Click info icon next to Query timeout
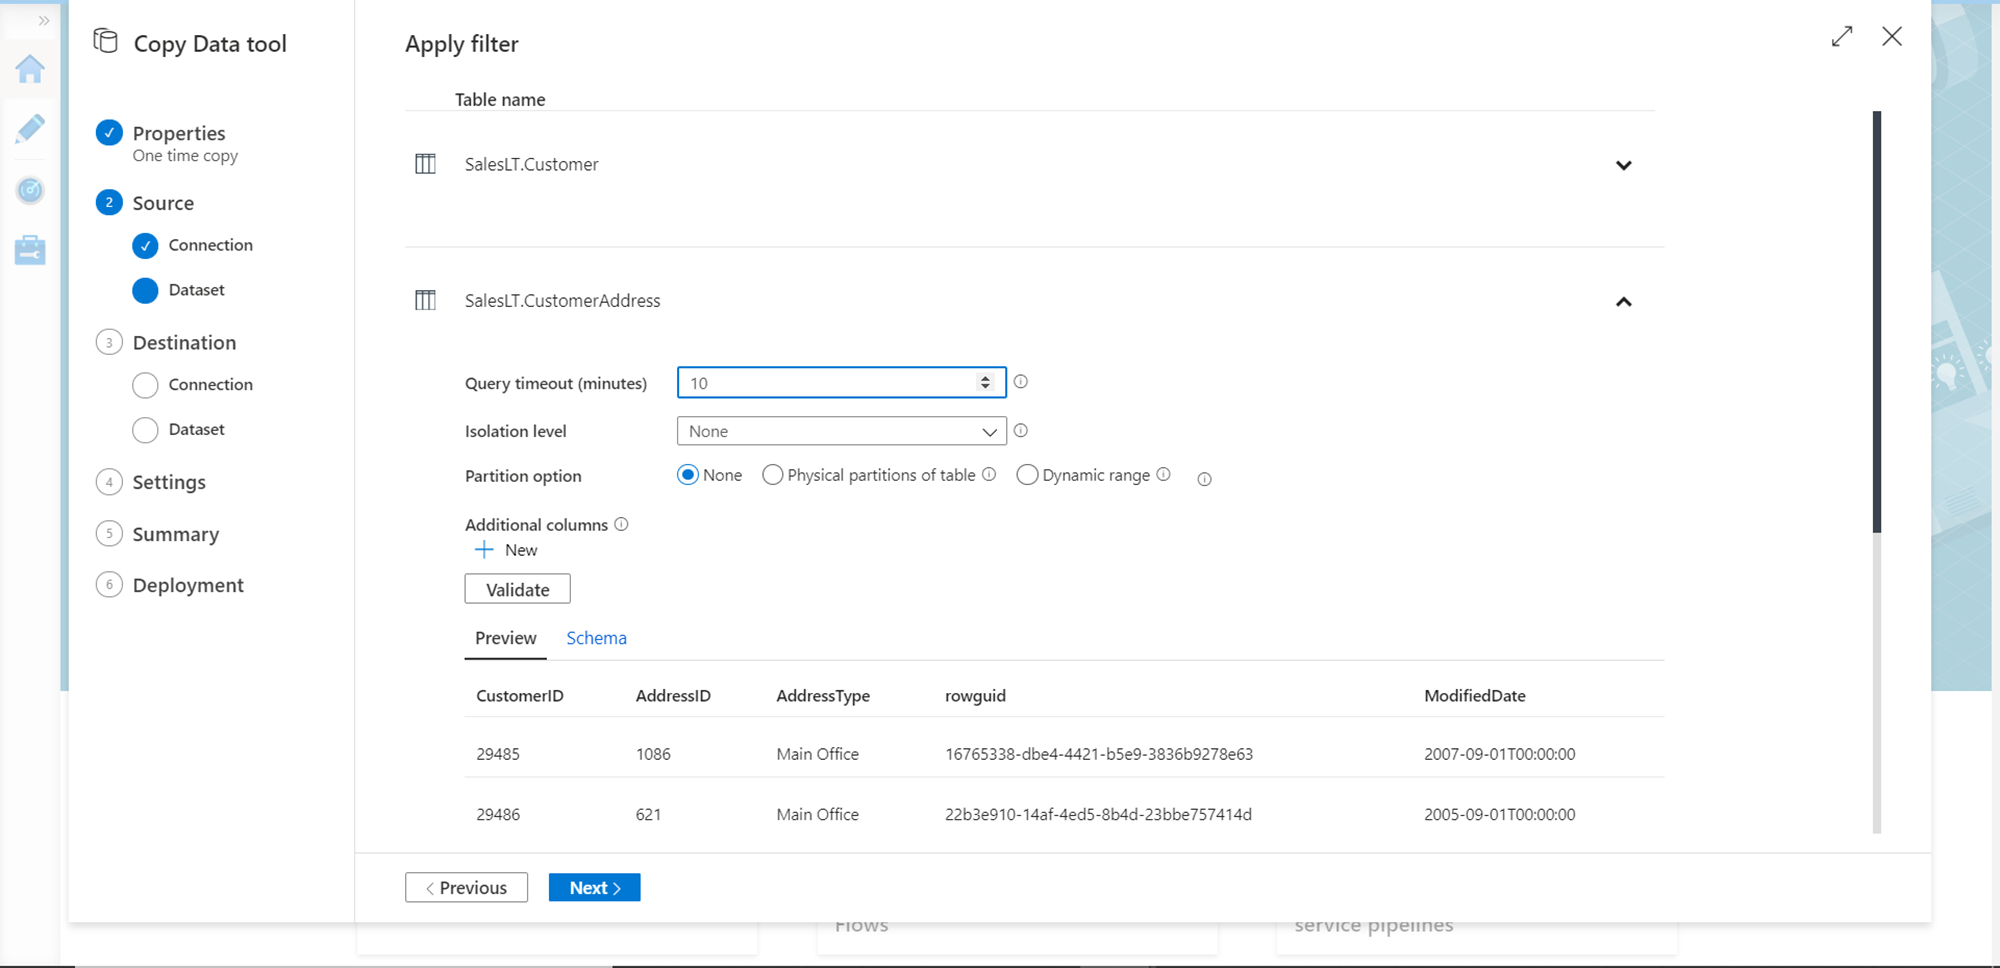2000x968 pixels. point(1021,382)
